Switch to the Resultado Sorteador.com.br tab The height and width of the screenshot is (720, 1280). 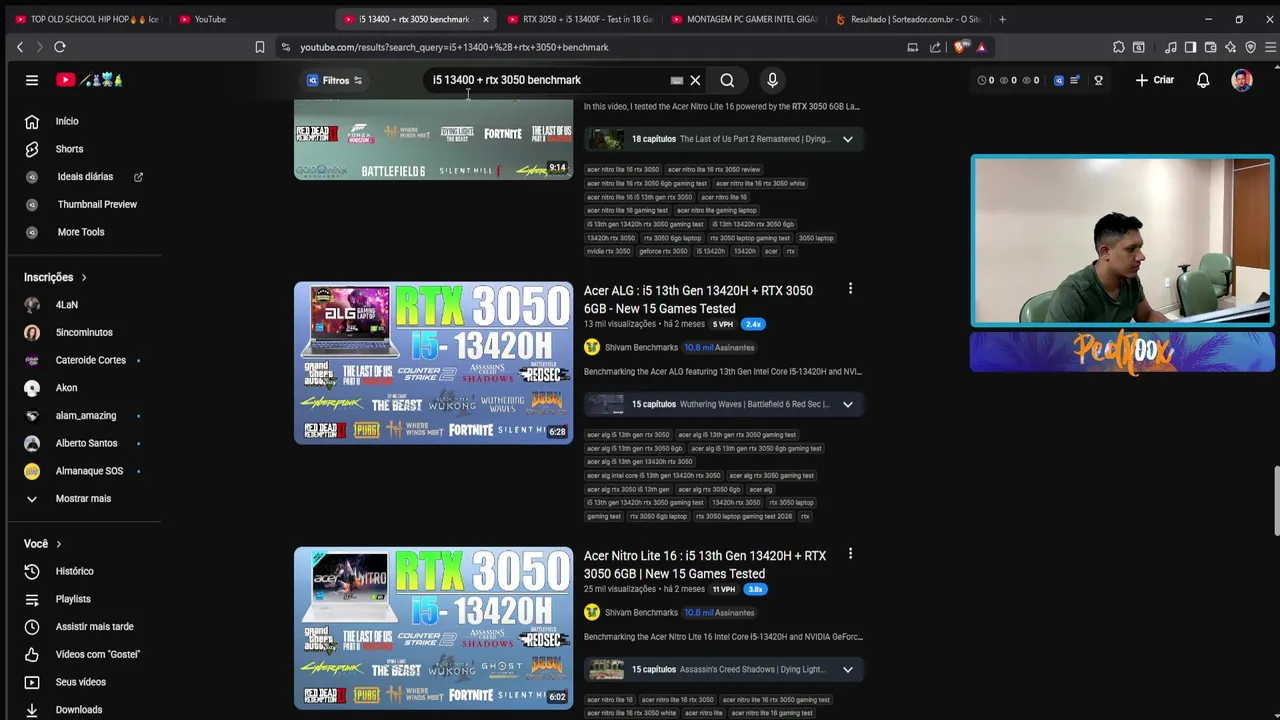pyautogui.click(x=908, y=19)
